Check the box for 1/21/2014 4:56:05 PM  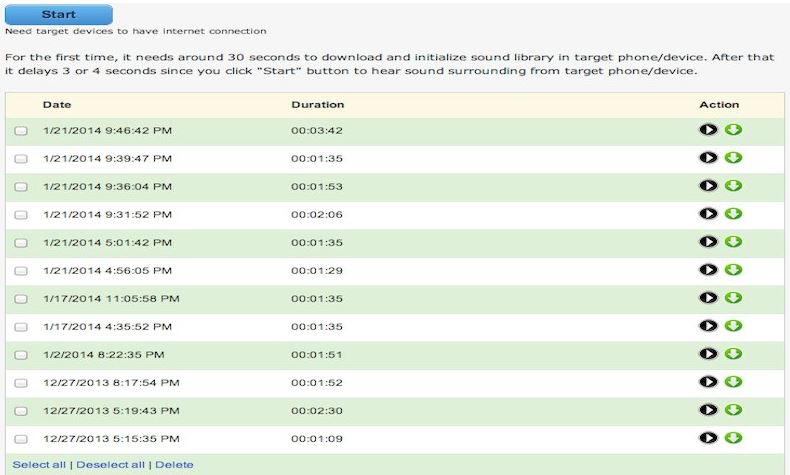tap(21, 271)
